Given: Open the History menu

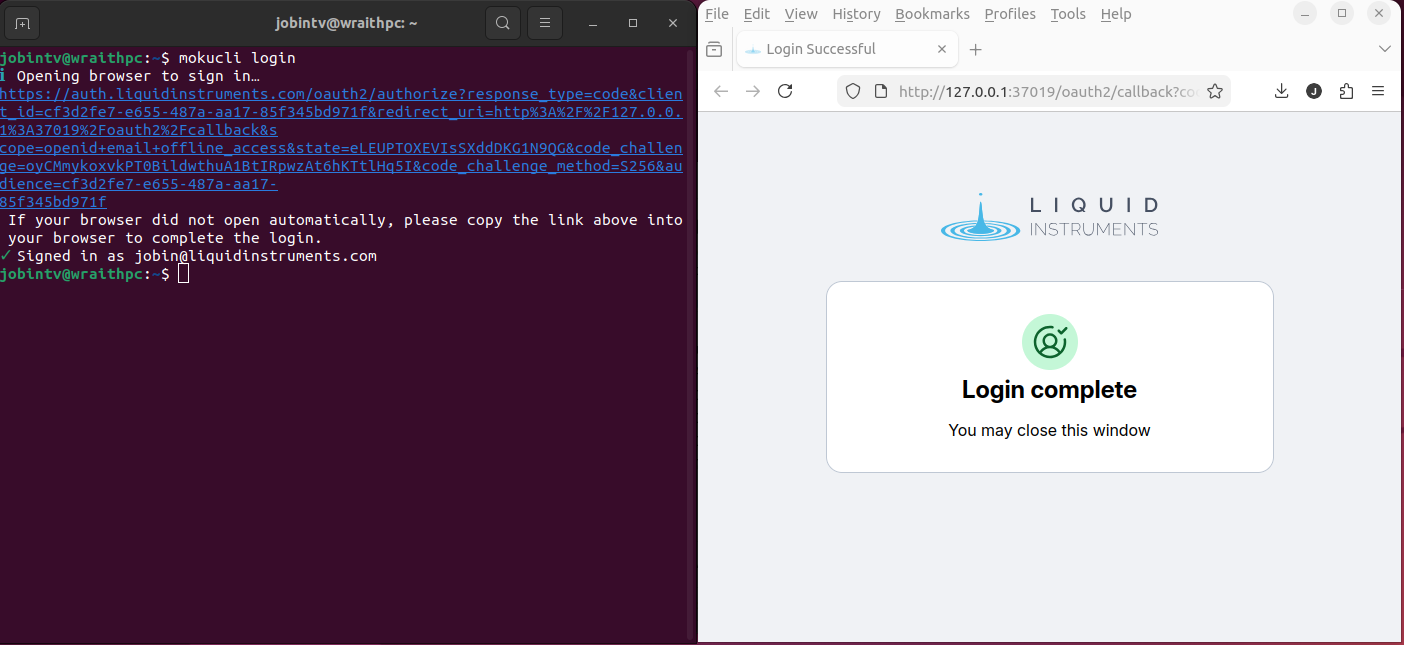Looking at the screenshot, I should click(x=856, y=14).
